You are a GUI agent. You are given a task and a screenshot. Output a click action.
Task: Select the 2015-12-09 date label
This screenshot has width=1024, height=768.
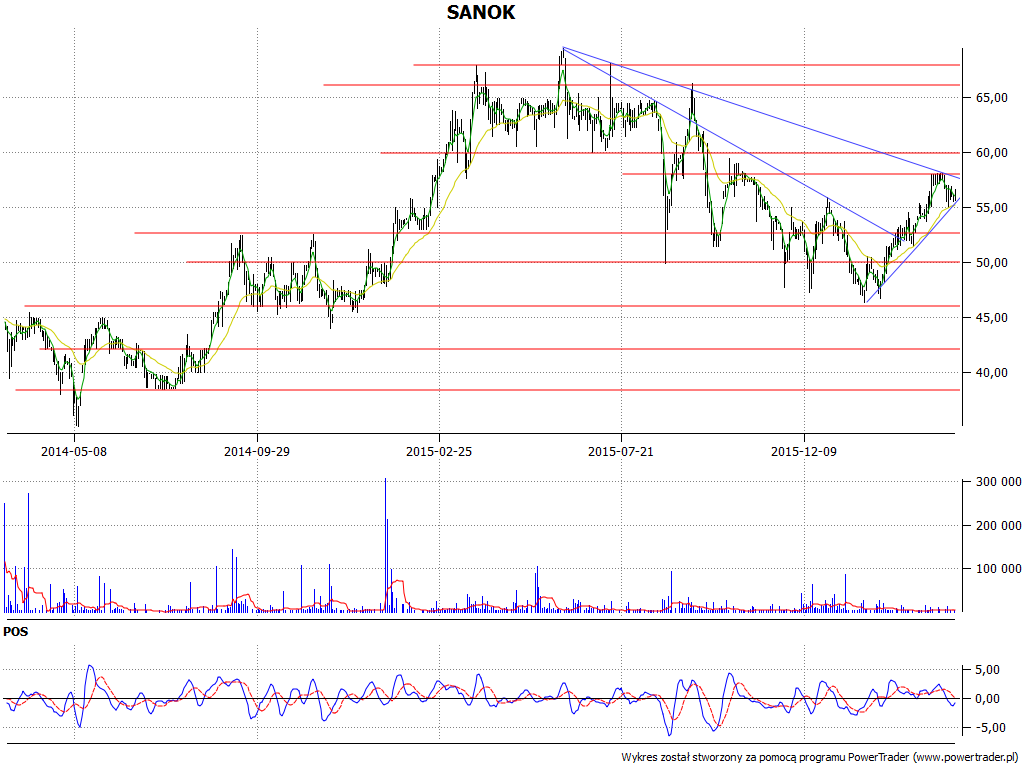[803, 451]
